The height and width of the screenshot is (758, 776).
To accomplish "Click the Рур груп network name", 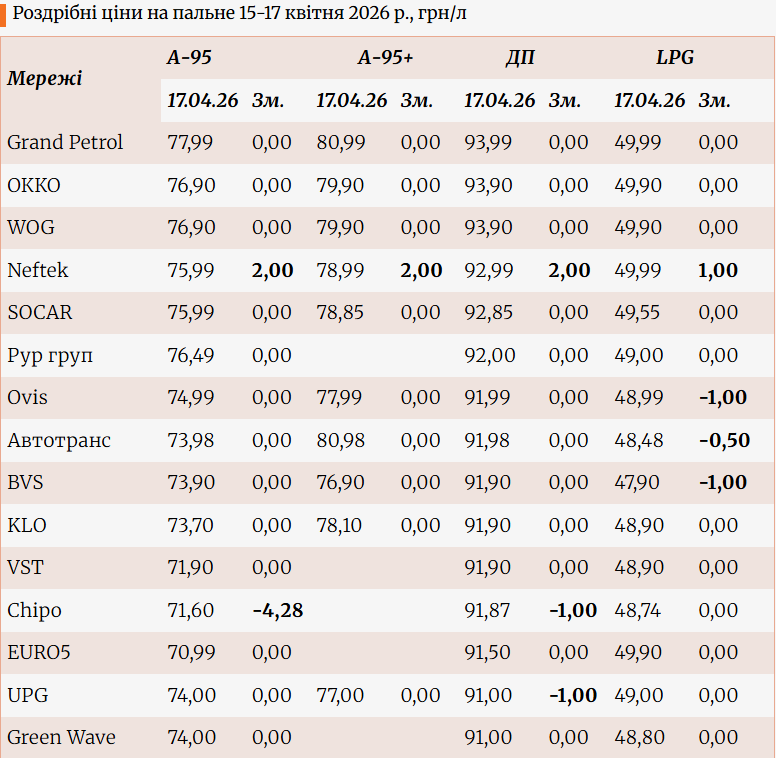I will click(50, 356).
